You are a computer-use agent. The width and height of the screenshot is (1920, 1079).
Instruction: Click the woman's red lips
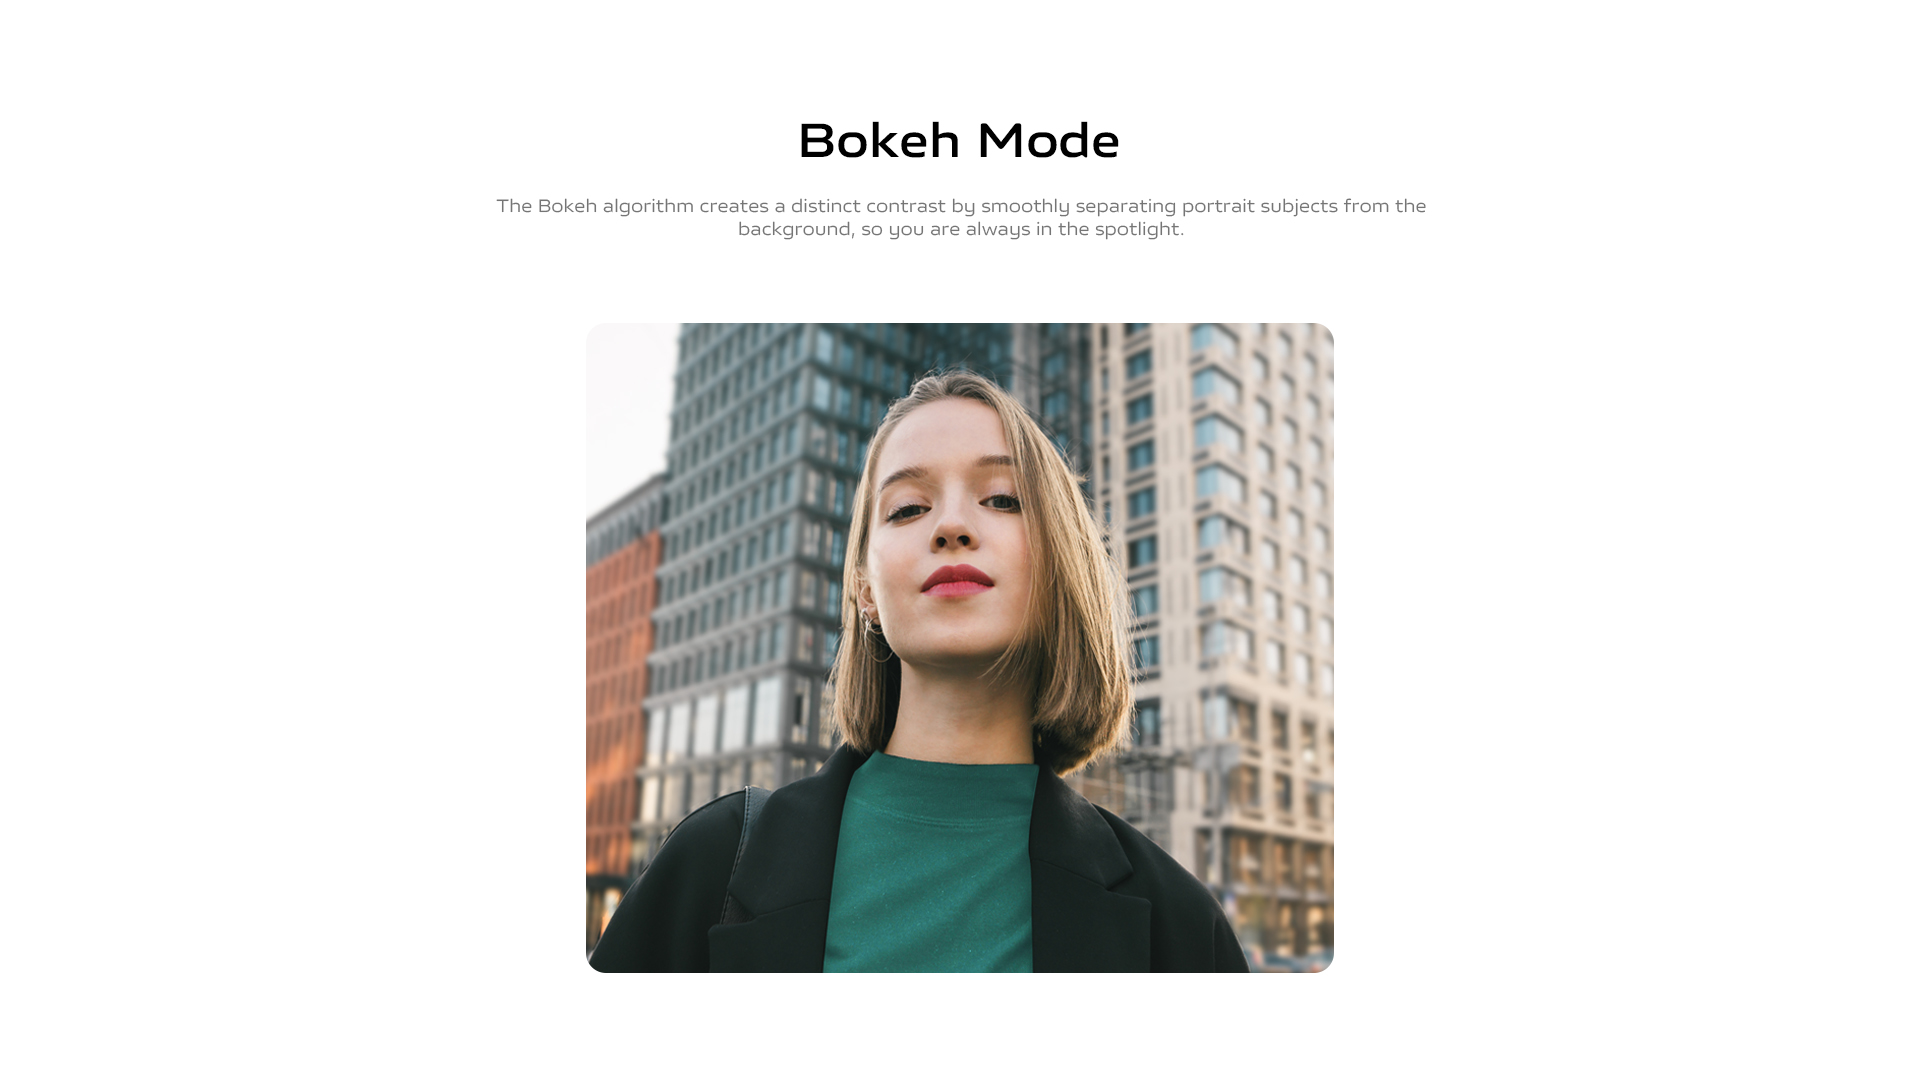tap(957, 581)
